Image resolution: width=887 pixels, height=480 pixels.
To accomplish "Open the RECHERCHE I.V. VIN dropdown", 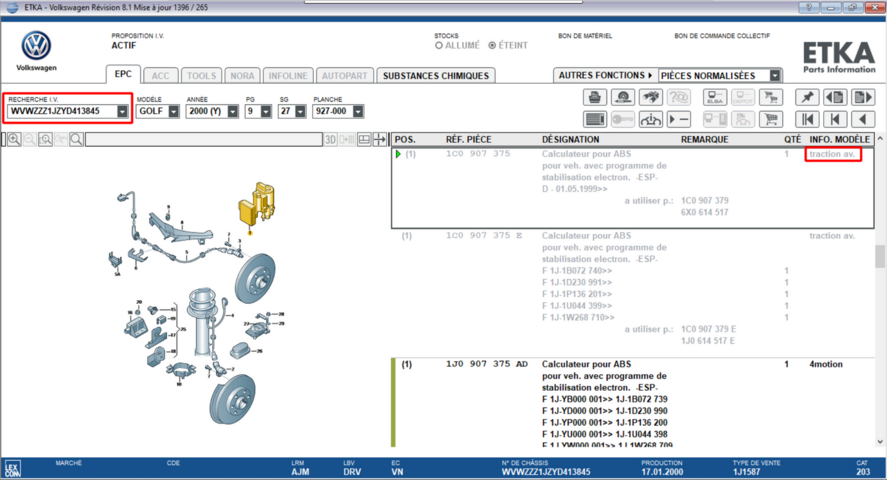I will pos(122,111).
